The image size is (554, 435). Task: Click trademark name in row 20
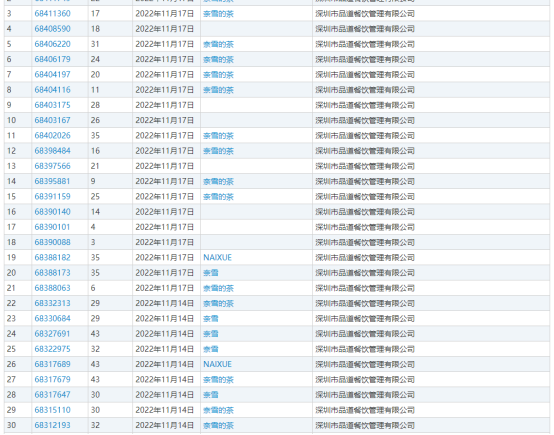point(211,273)
